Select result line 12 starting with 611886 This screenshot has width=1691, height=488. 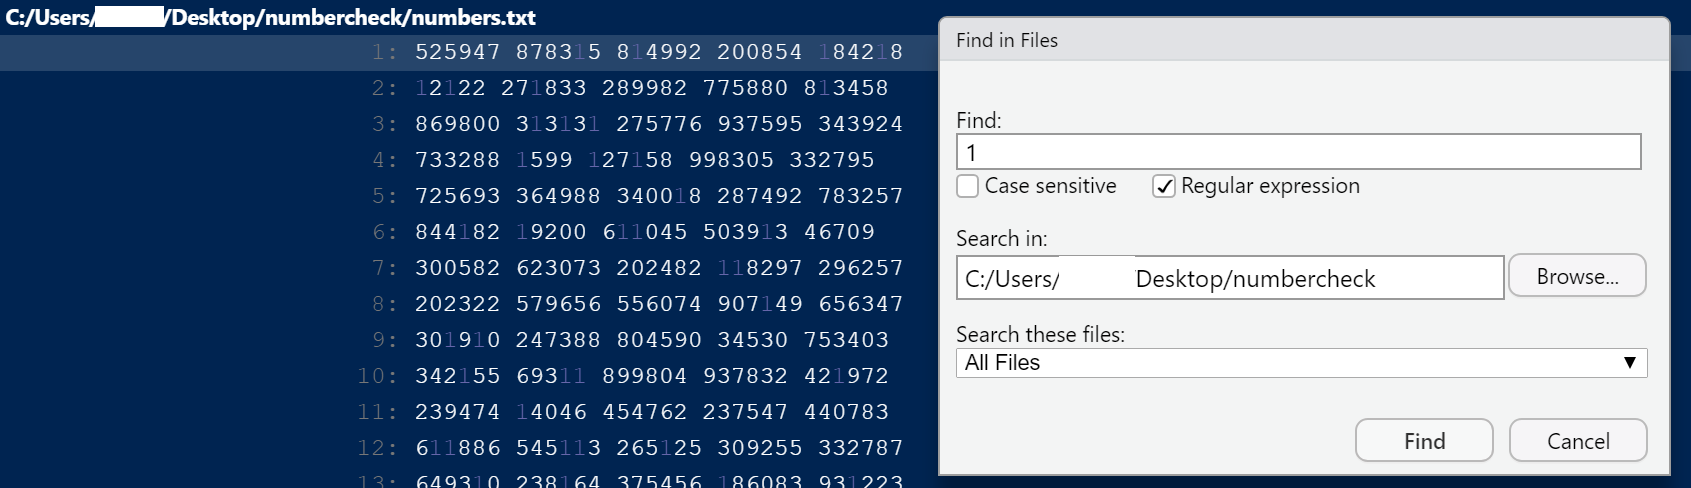469,448
